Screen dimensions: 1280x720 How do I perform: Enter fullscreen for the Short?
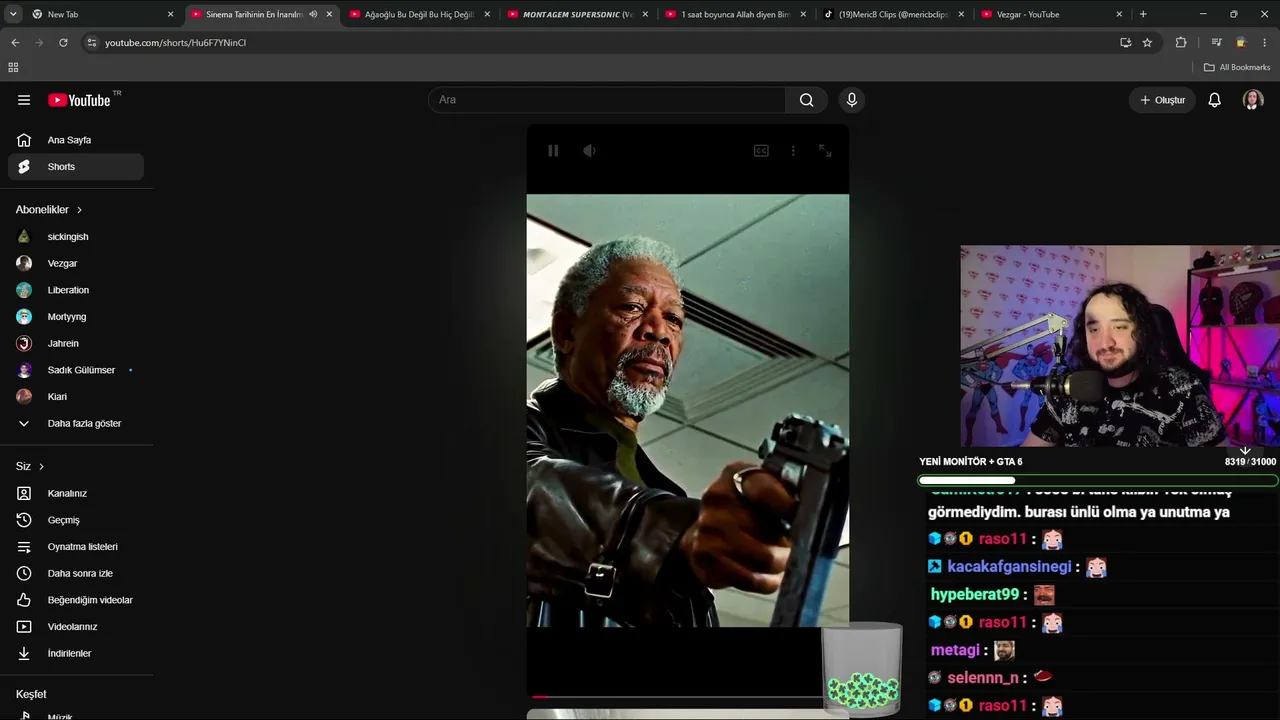pos(825,151)
